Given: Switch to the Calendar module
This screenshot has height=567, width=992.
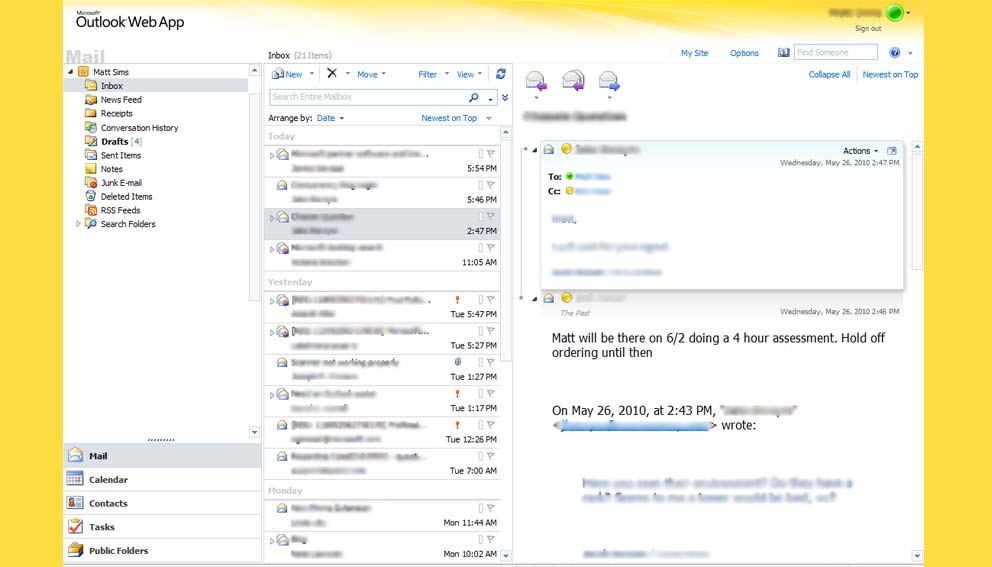Looking at the screenshot, I should point(162,480).
